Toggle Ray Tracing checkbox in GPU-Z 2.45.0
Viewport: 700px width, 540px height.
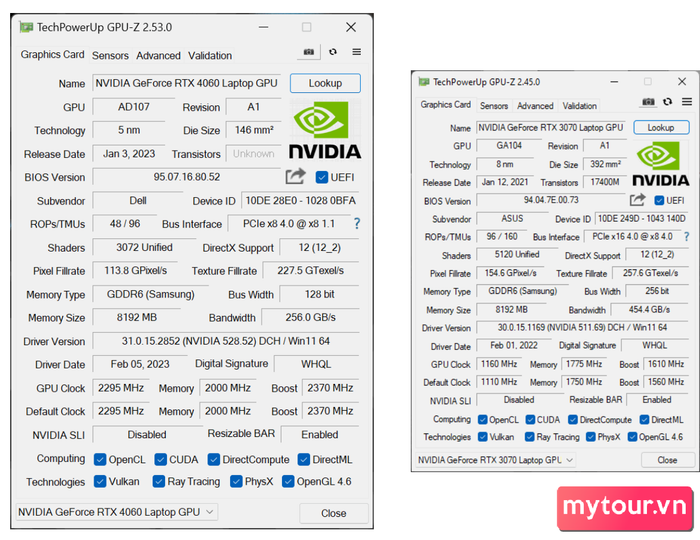coord(529,436)
